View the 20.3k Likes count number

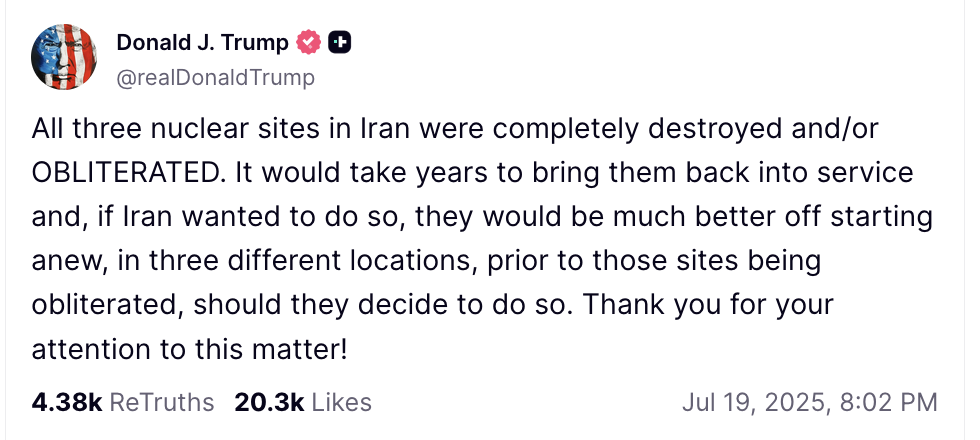pyautogui.click(x=269, y=402)
